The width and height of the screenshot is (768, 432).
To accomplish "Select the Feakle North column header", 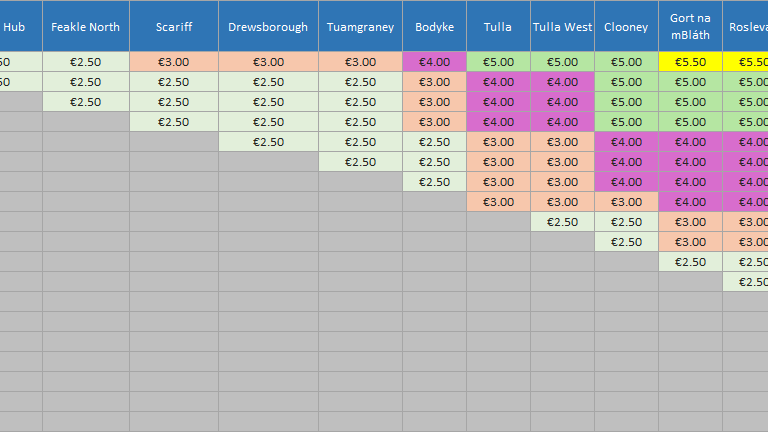I will click(86, 26).
